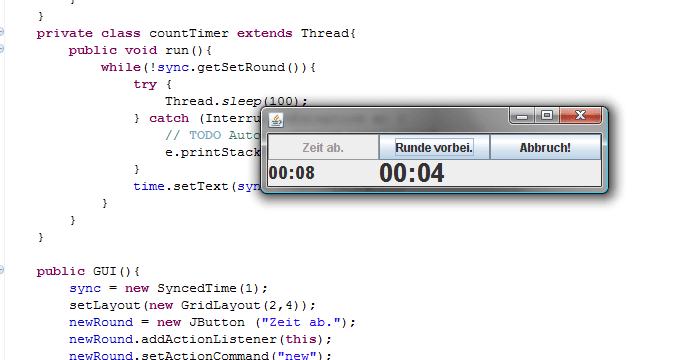Click 'time.setText' in the editor

pyautogui.click(x=181, y=186)
